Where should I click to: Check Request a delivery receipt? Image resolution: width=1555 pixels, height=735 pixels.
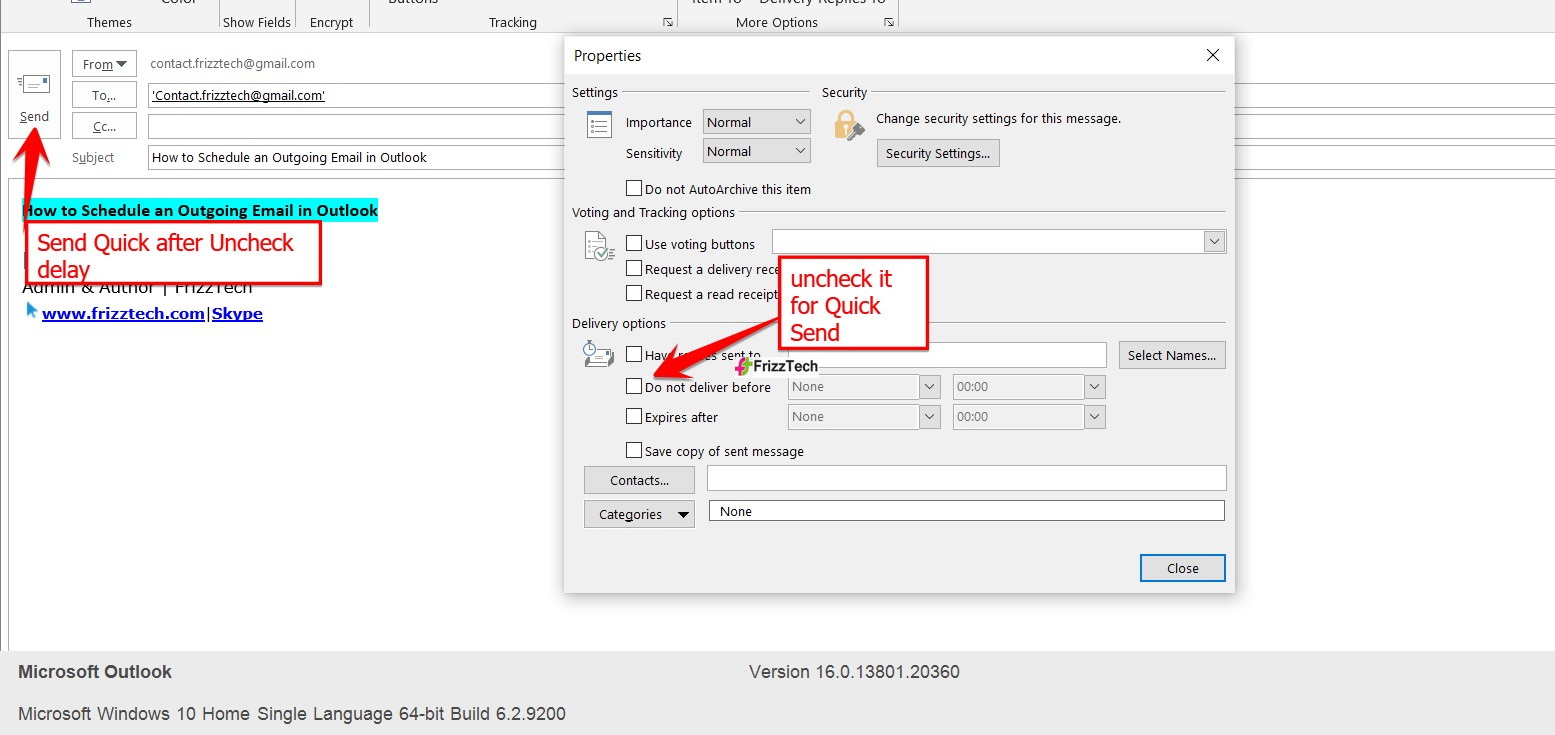tap(633, 268)
